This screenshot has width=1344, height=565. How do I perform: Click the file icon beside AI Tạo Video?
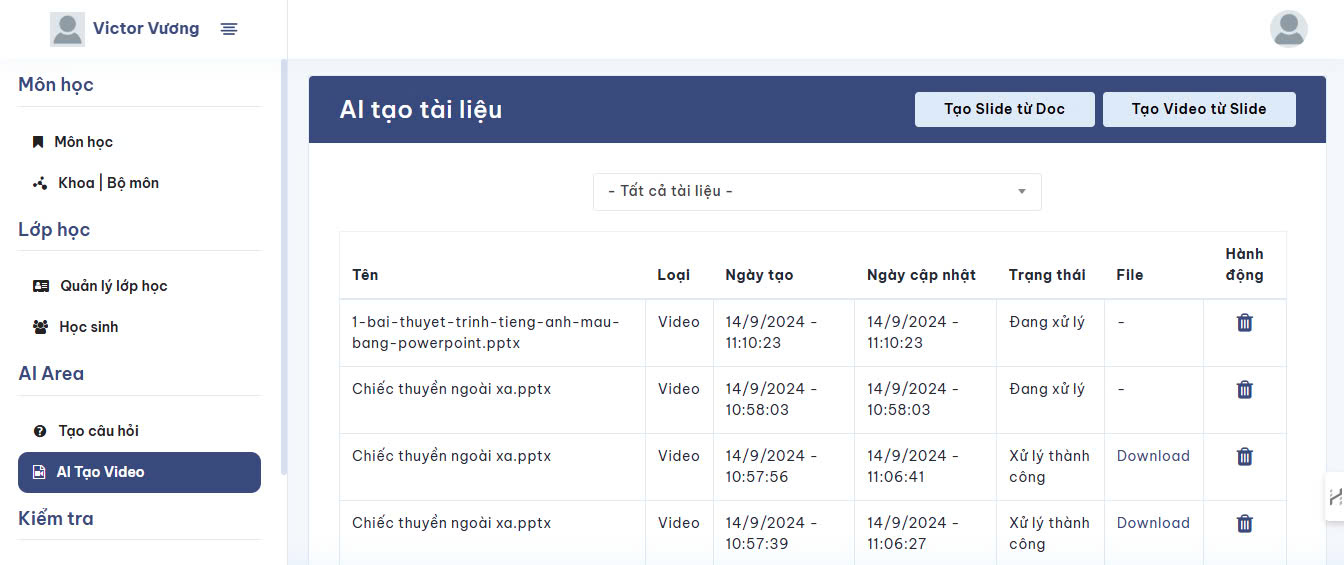(39, 472)
